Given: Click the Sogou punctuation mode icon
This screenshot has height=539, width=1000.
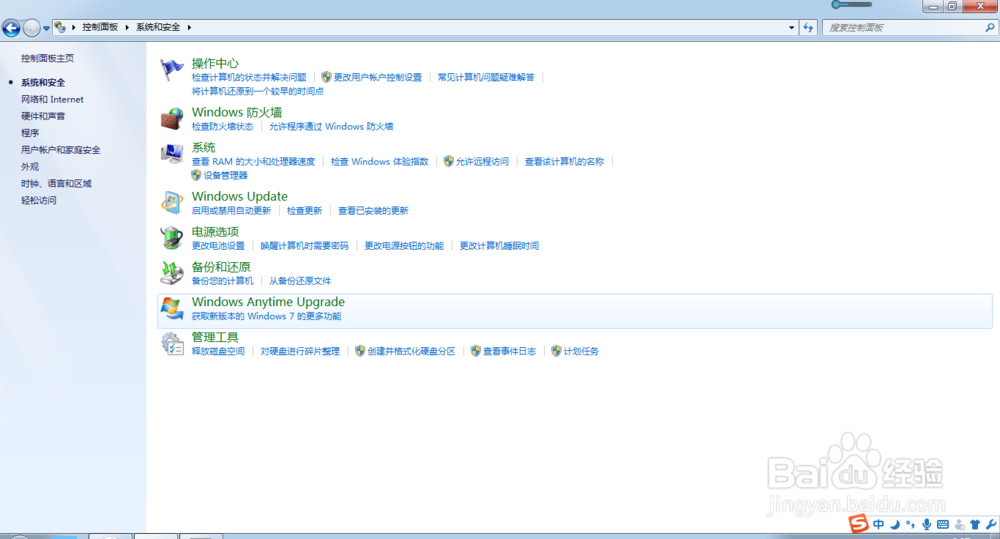Looking at the screenshot, I should pyautogui.click(x=910, y=524).
